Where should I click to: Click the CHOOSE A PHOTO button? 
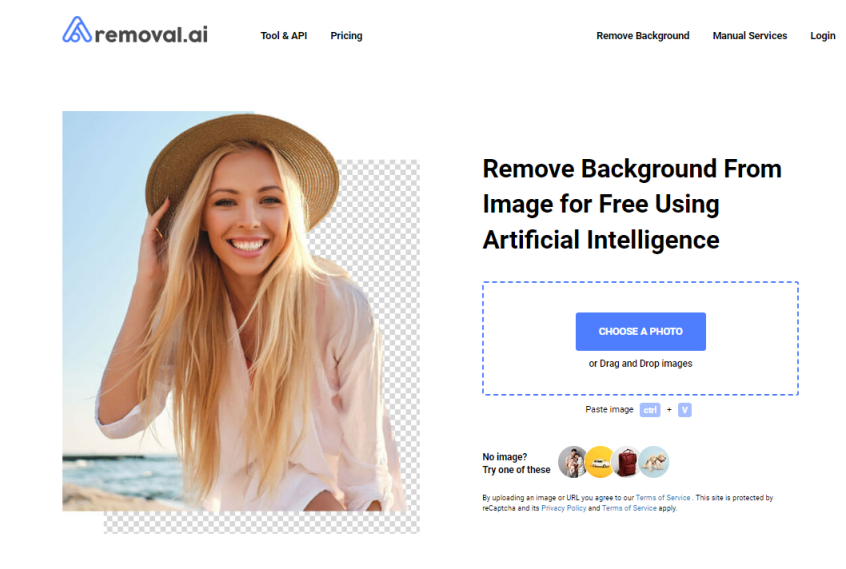(640, 331)
